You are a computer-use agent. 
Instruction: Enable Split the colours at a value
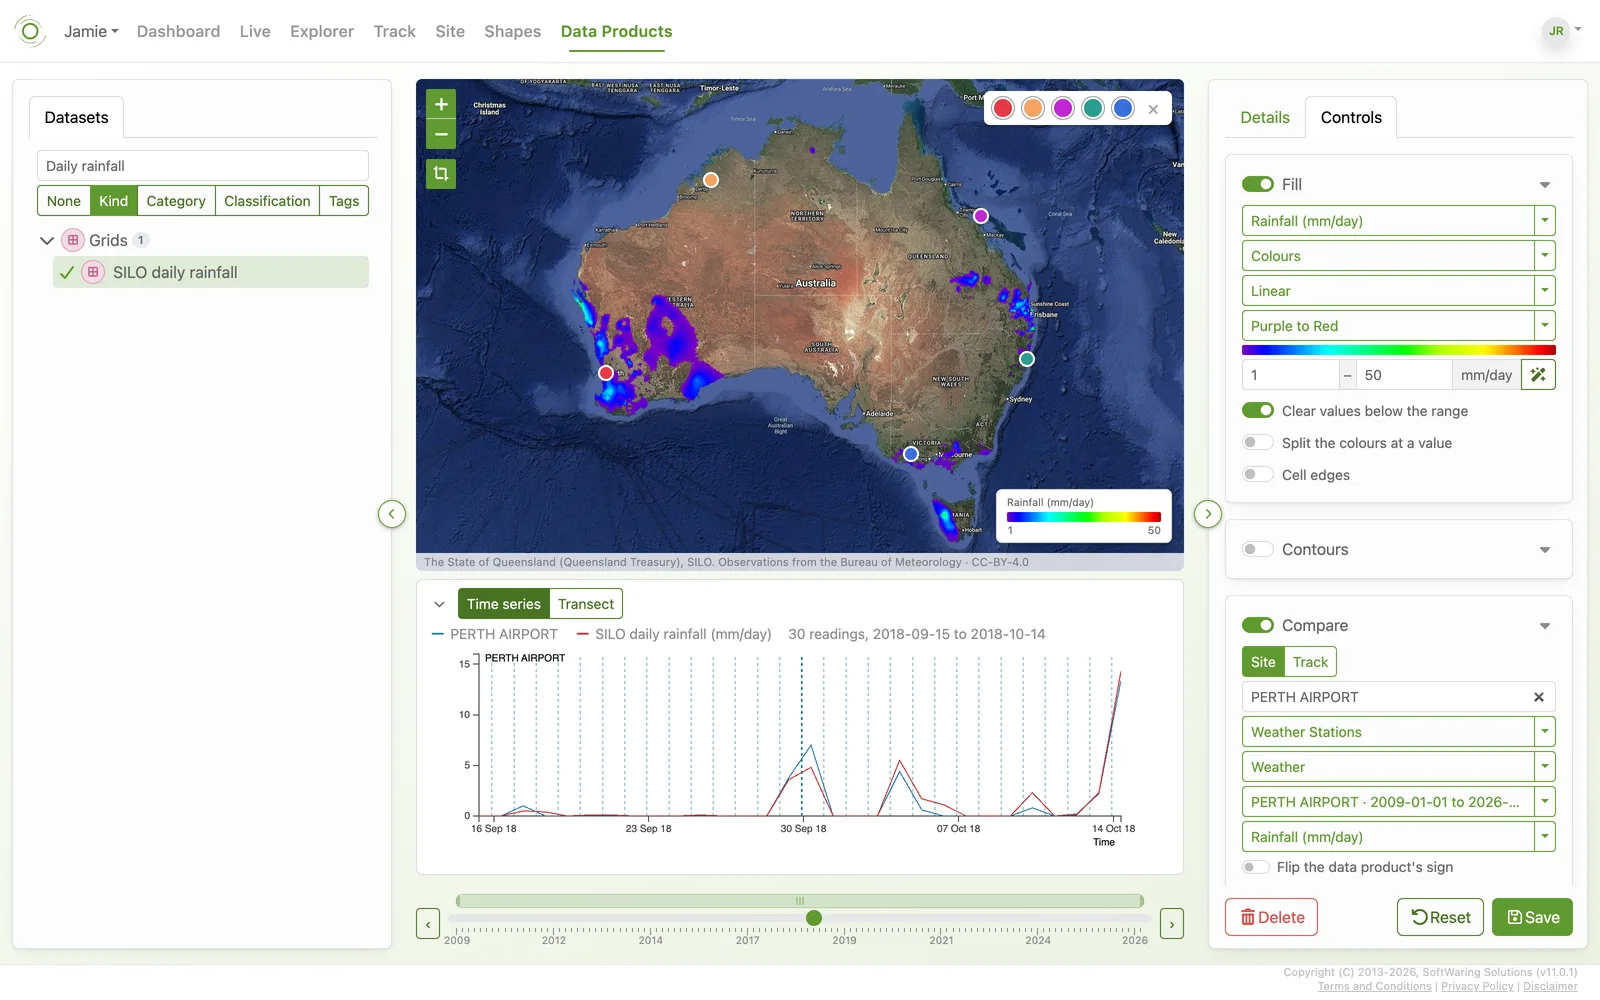coord(1258,443)
